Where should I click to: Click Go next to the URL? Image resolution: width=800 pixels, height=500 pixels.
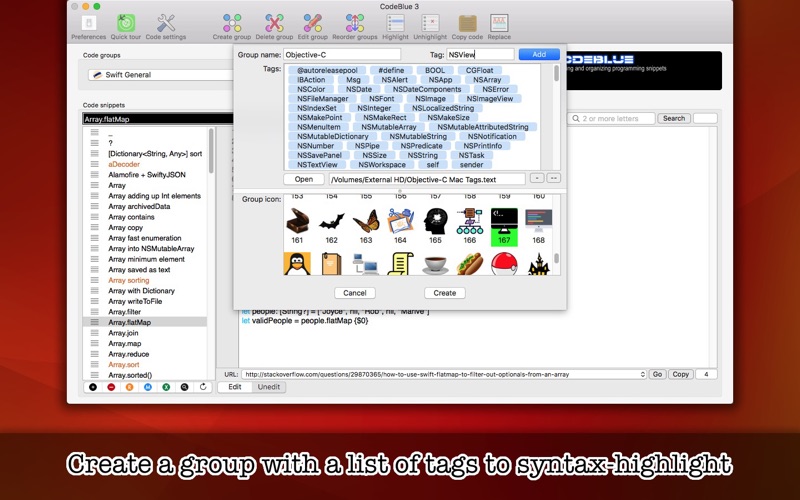(657, 374)
